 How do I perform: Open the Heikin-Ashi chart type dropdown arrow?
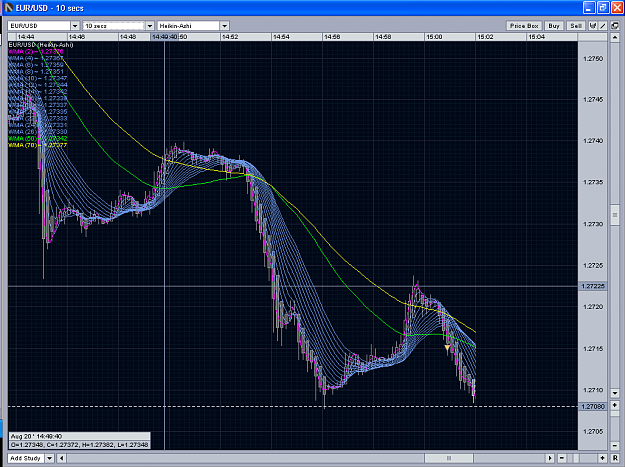[224, 26]
